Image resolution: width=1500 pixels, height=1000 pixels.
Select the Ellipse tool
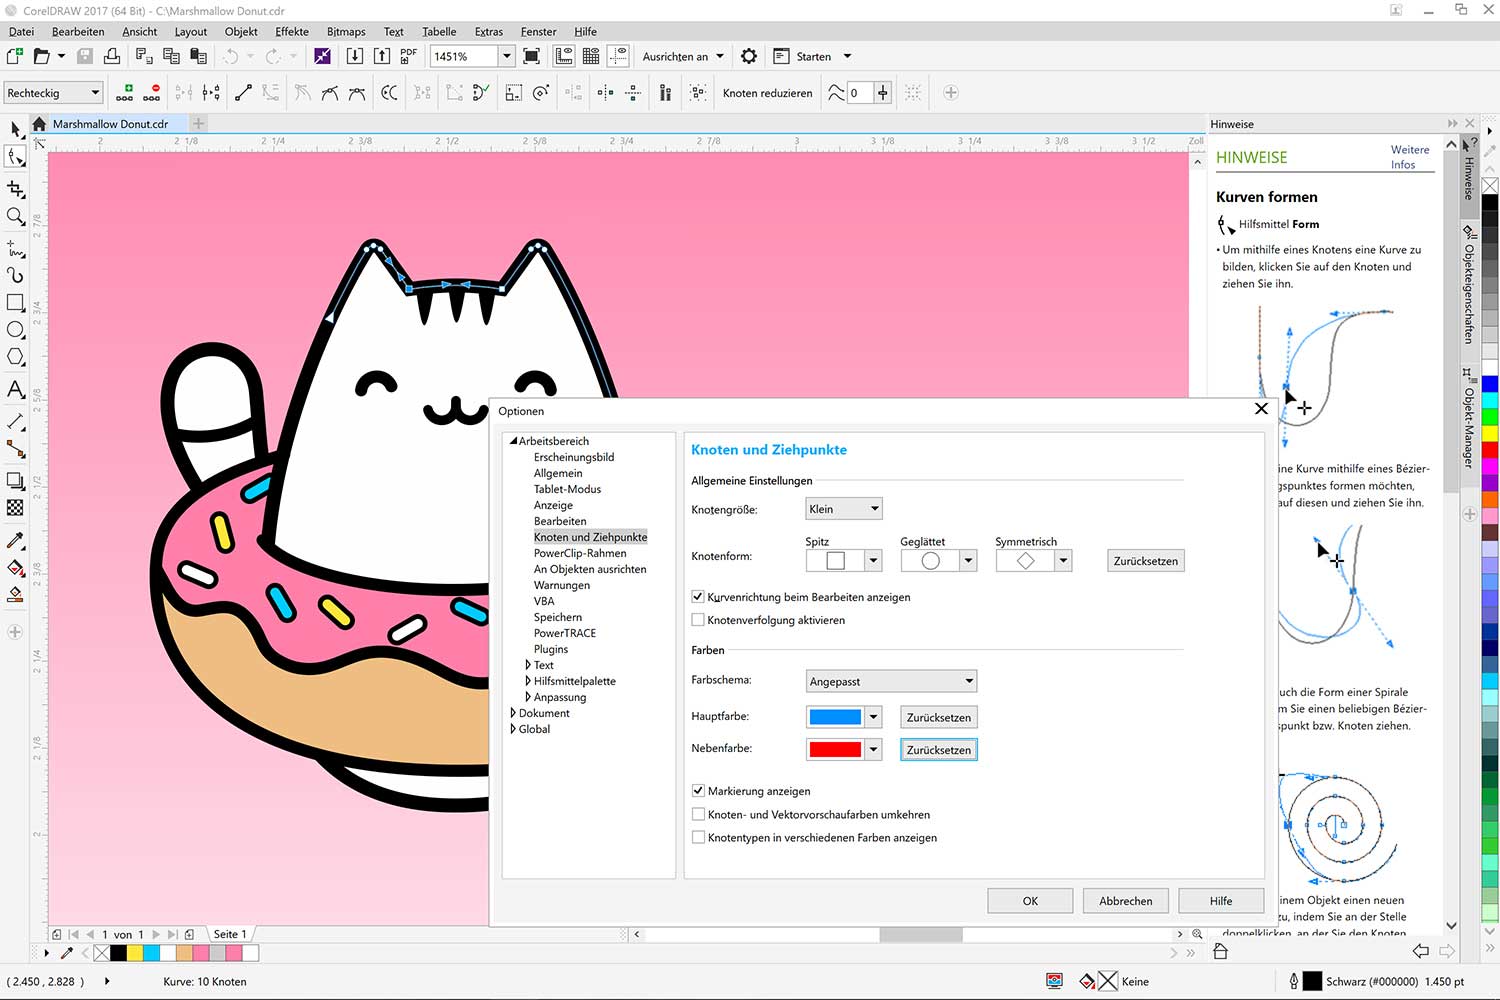coord(15,330)
